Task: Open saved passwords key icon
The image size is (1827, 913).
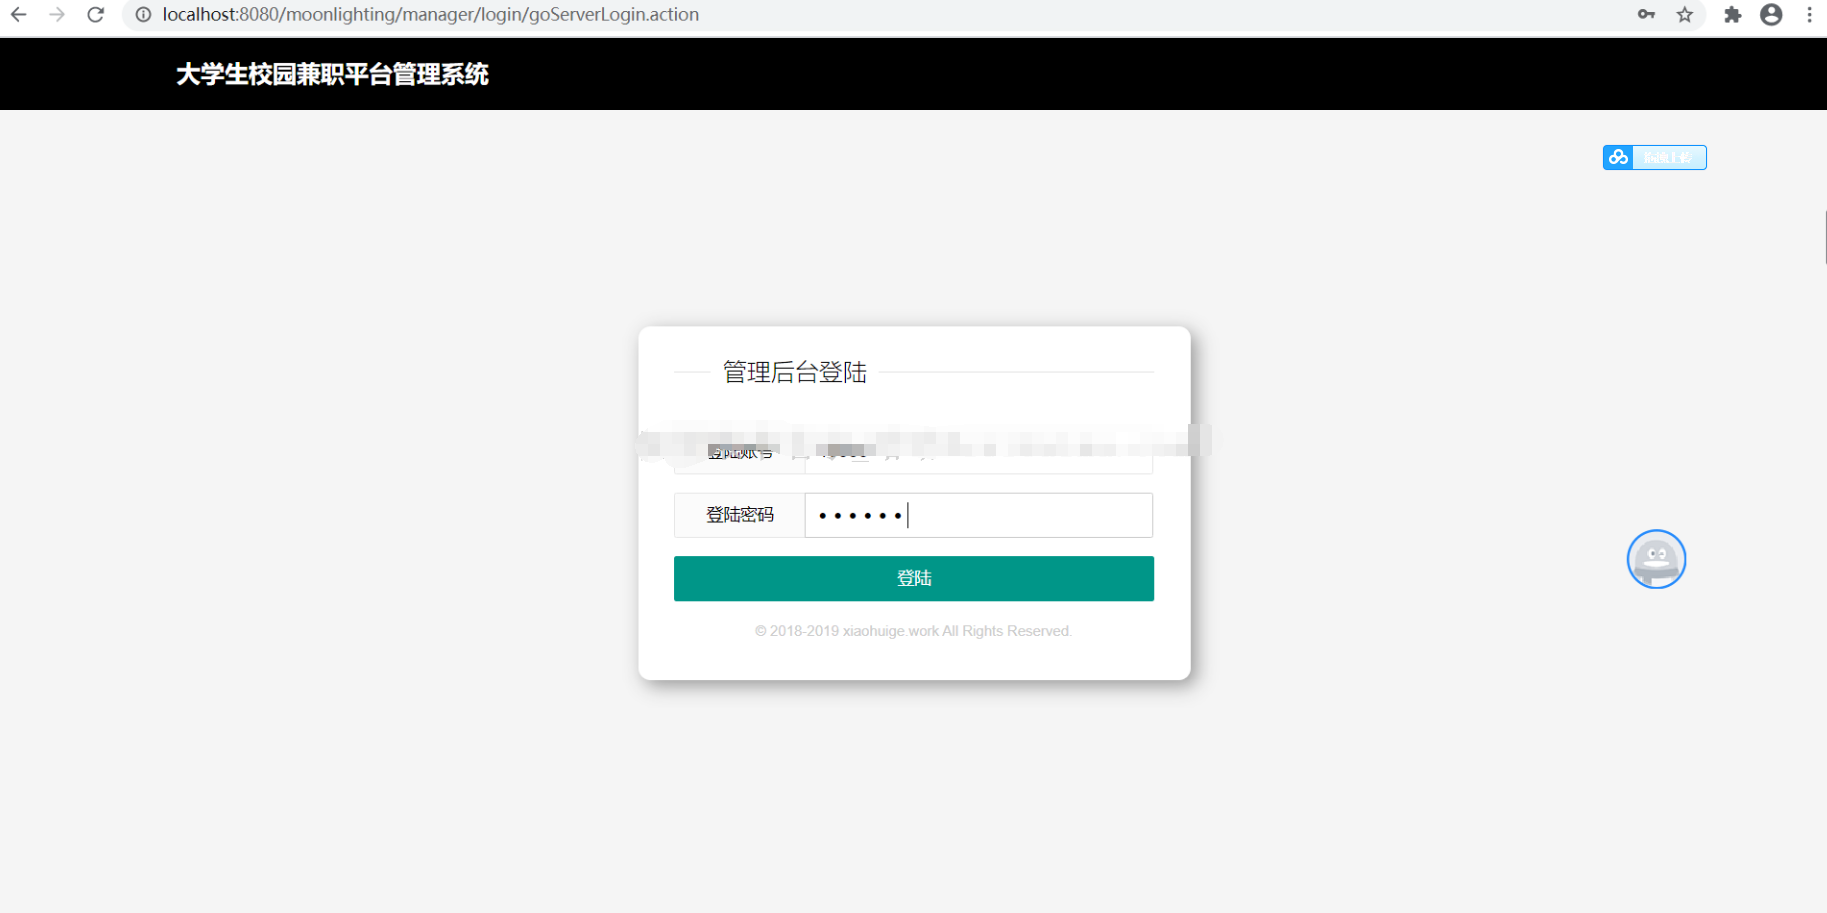Action: click(1646, 14)
